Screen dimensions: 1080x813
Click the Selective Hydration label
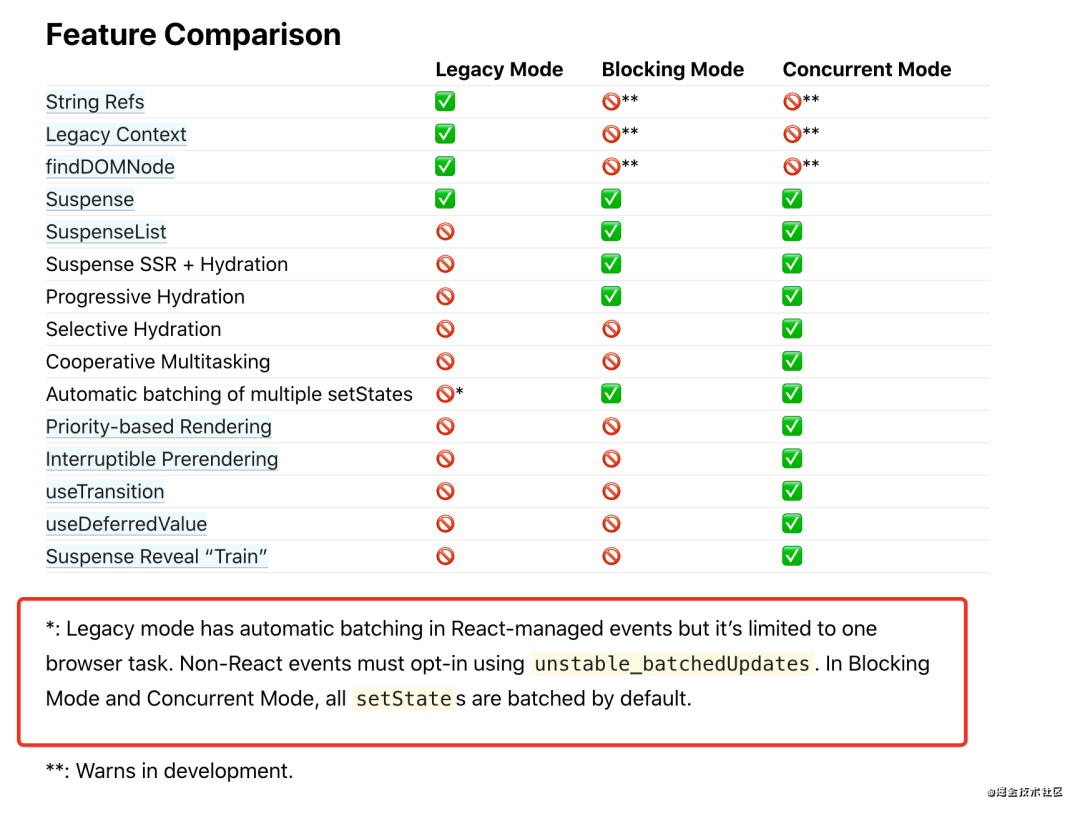(134, 329)
